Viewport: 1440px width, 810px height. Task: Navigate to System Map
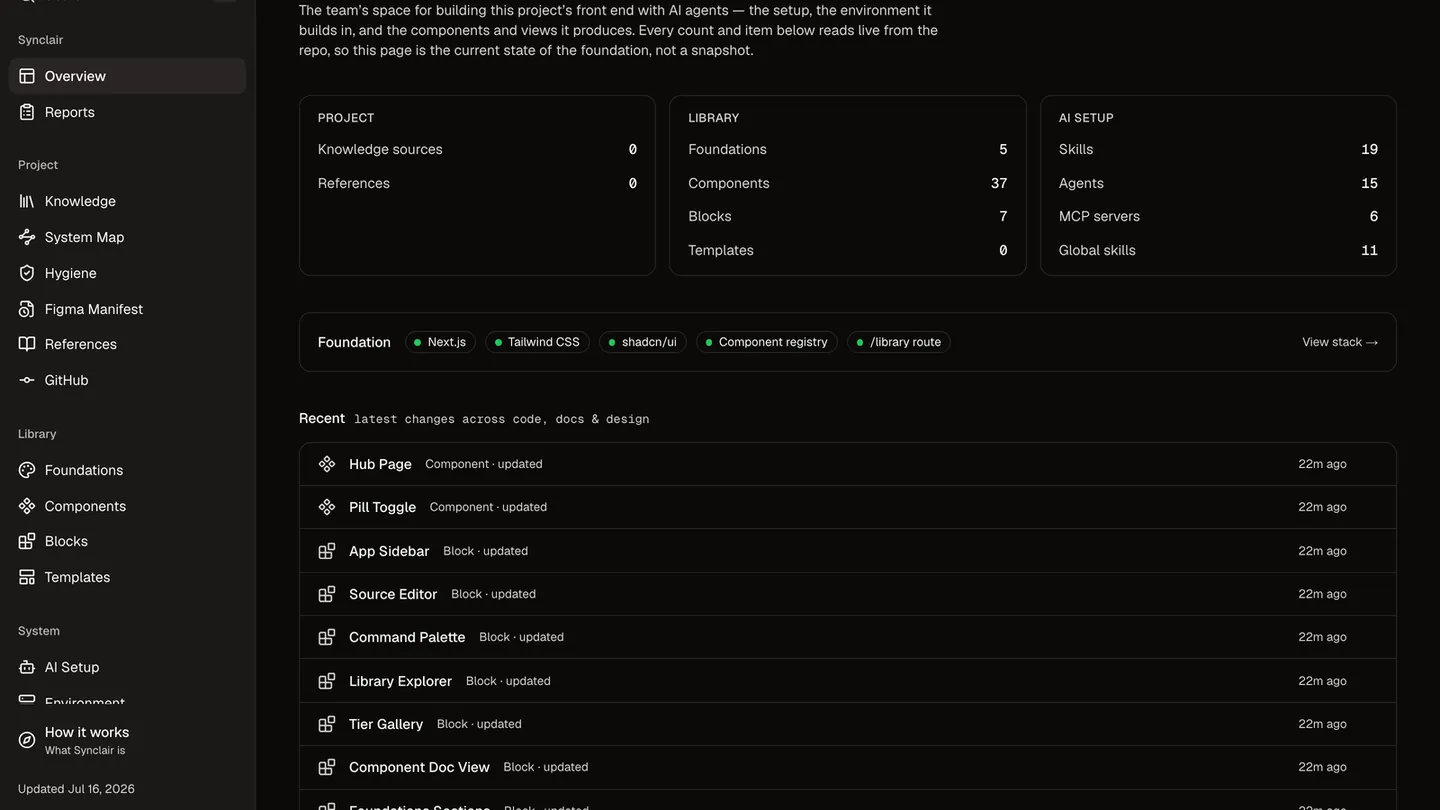click(x=127, y=237)
